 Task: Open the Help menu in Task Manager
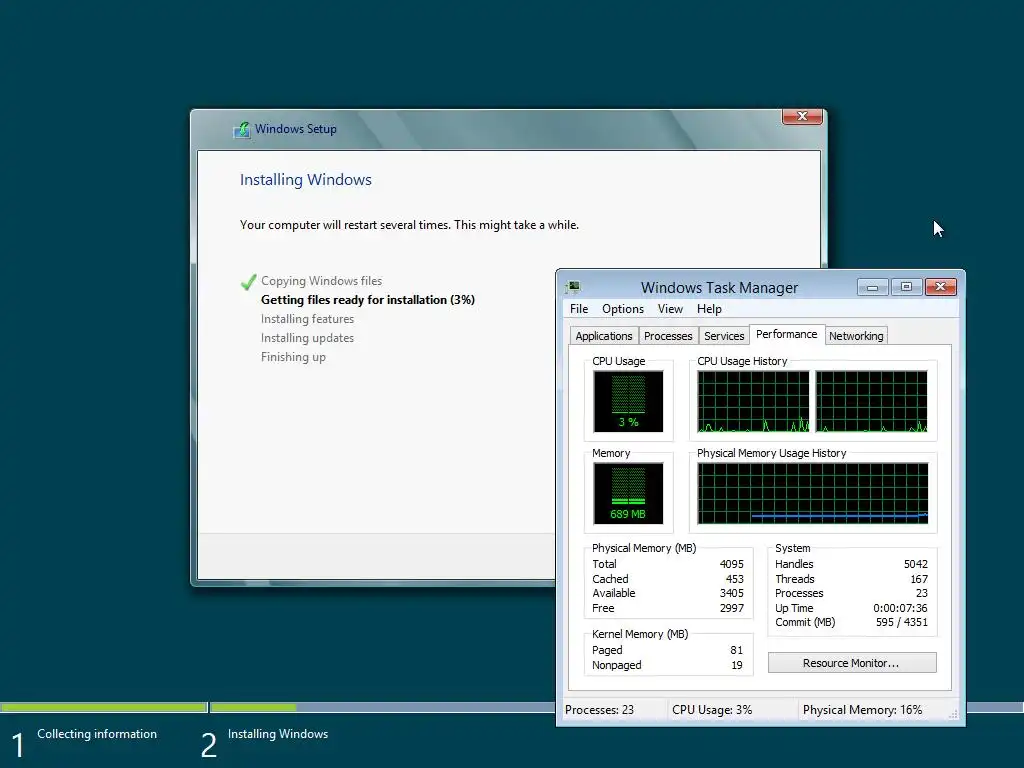709,309
